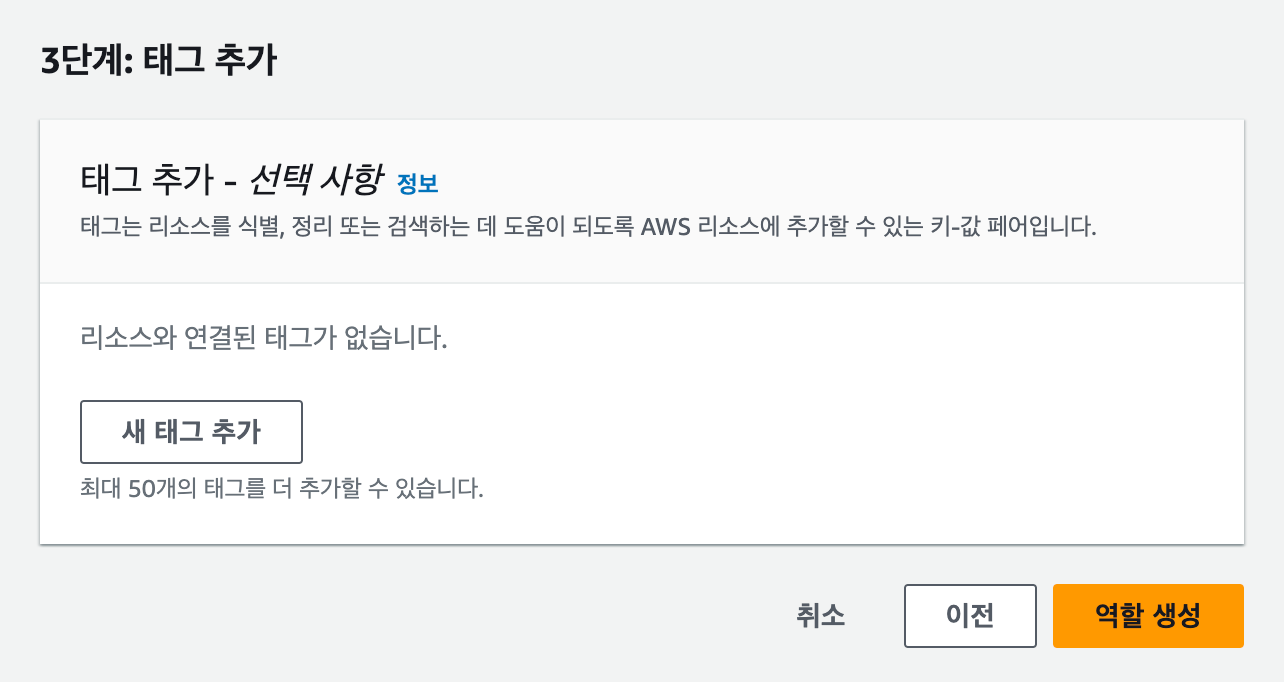Select the 3단계: 태그 추가 page heading
1284x682 pixels.
[158, 62]
